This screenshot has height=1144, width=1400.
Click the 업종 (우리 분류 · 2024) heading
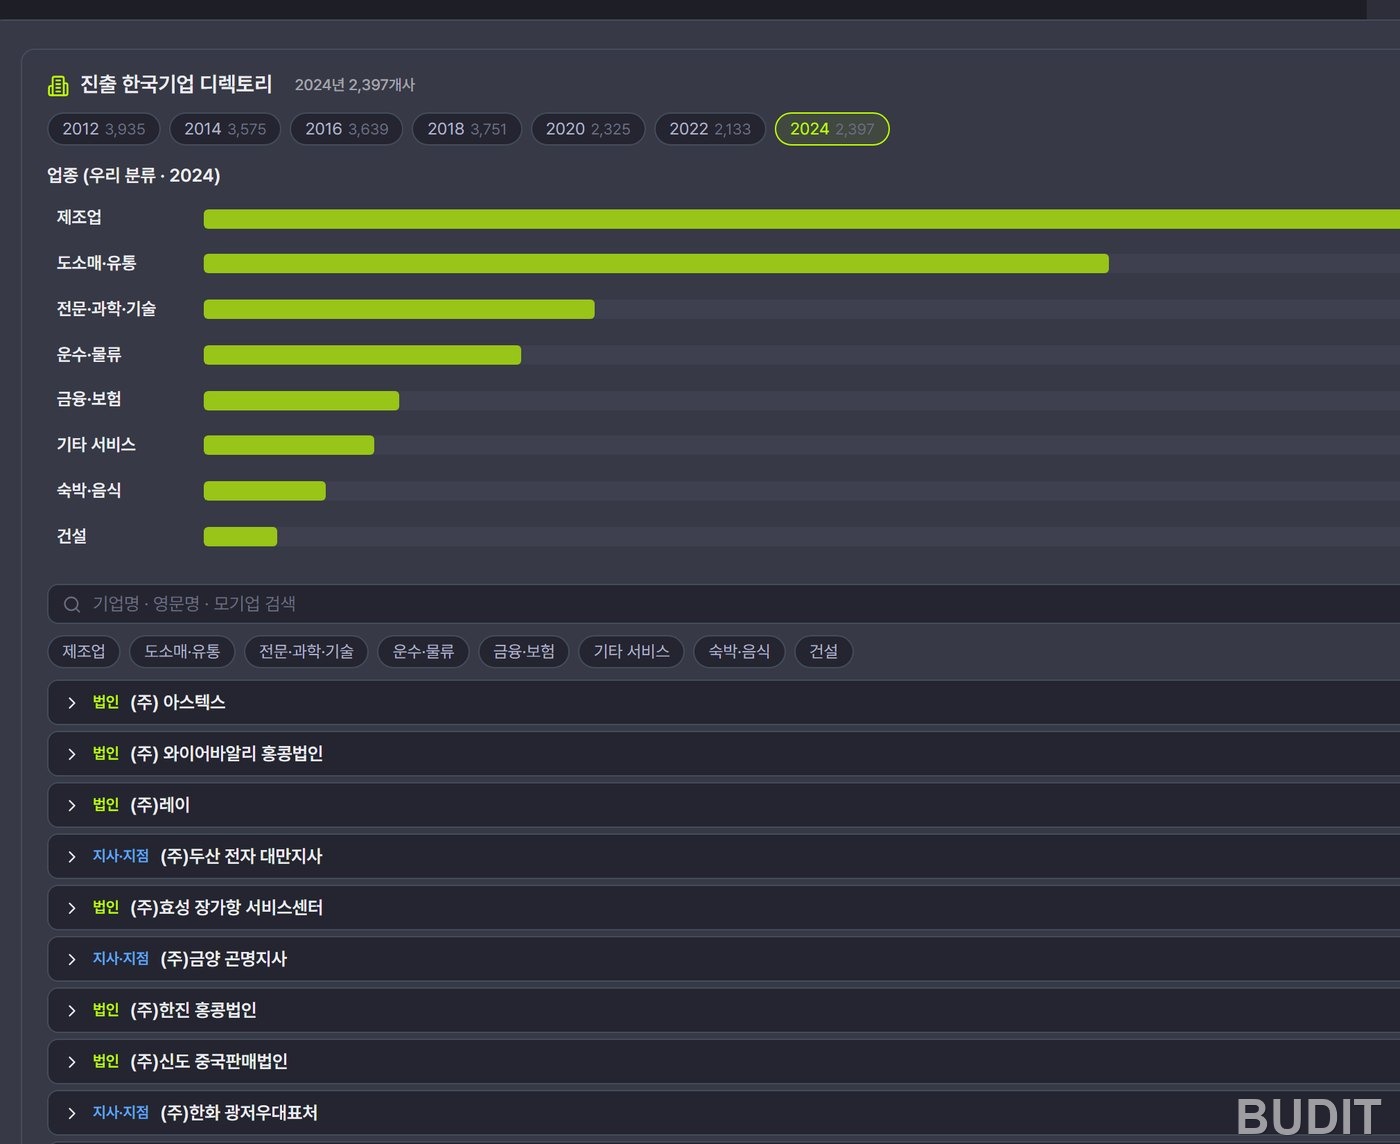click(134, 176)
